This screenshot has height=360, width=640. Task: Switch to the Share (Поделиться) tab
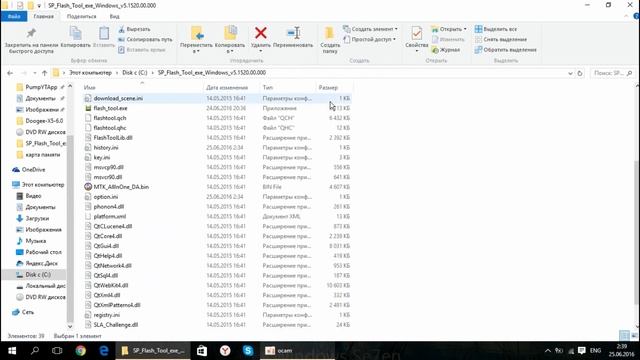[x=82, y=16]
